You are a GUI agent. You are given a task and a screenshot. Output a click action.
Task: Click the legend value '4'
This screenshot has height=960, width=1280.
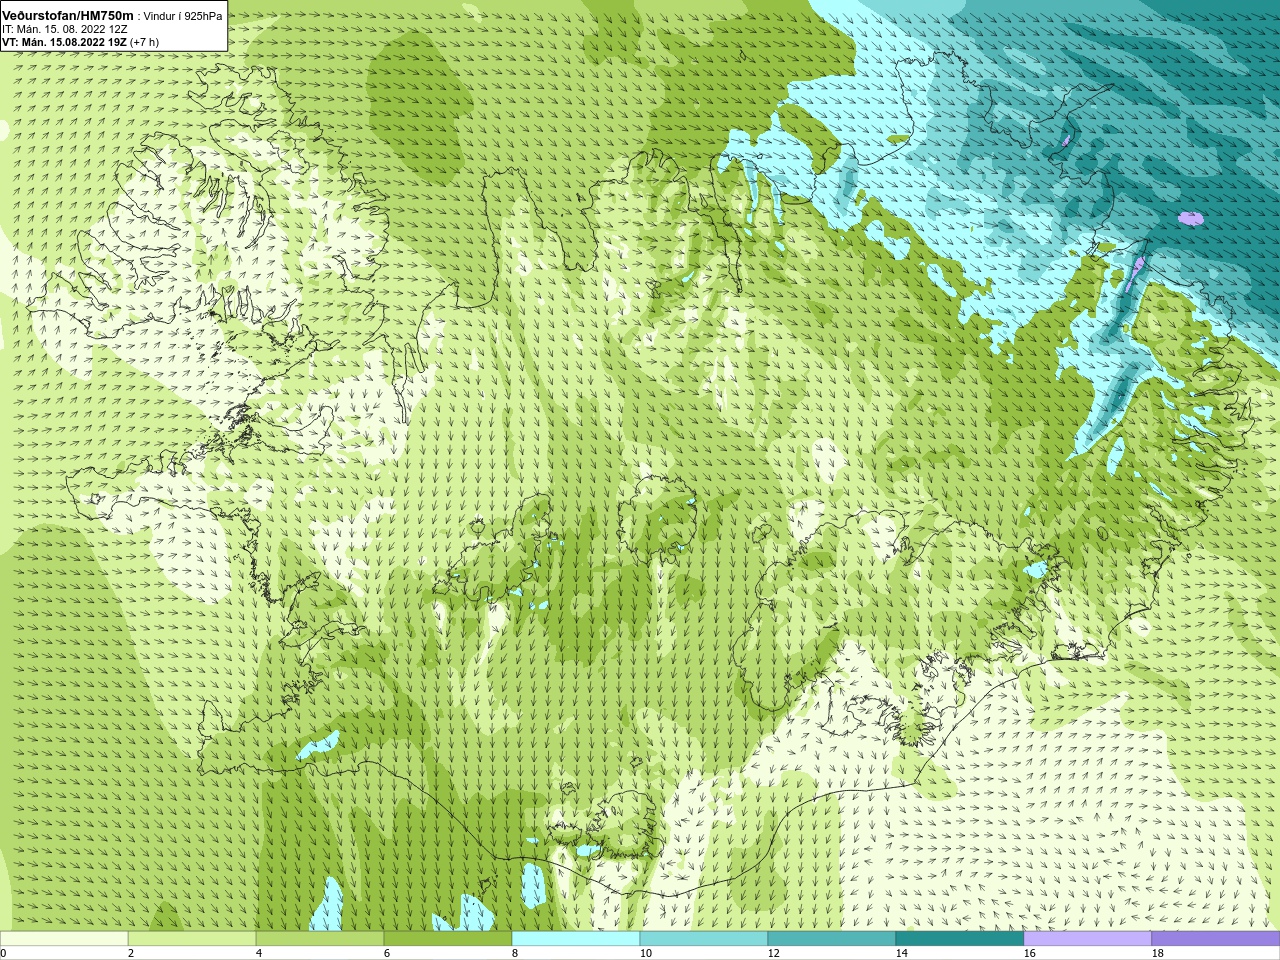(x=259, y=954)
